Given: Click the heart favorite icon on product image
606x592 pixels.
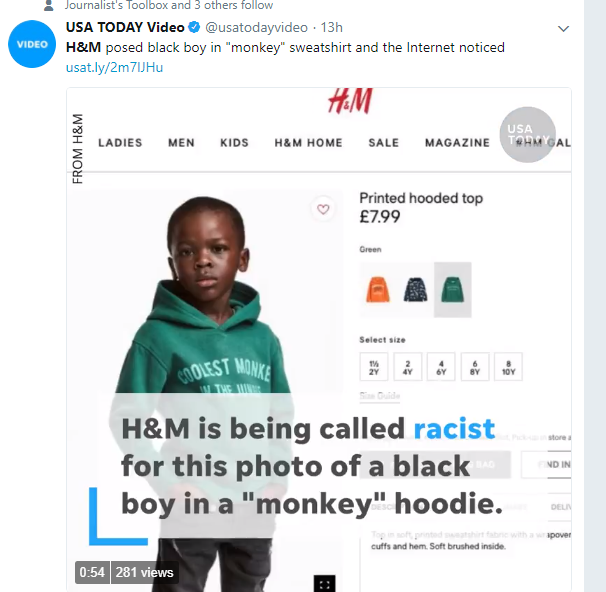Looking at the screenshot, I should tap(322, 209).
